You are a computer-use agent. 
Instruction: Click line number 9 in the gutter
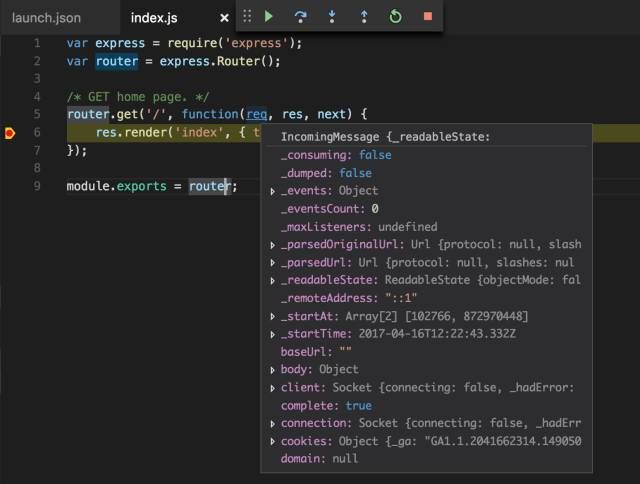[x=37, y=186]
